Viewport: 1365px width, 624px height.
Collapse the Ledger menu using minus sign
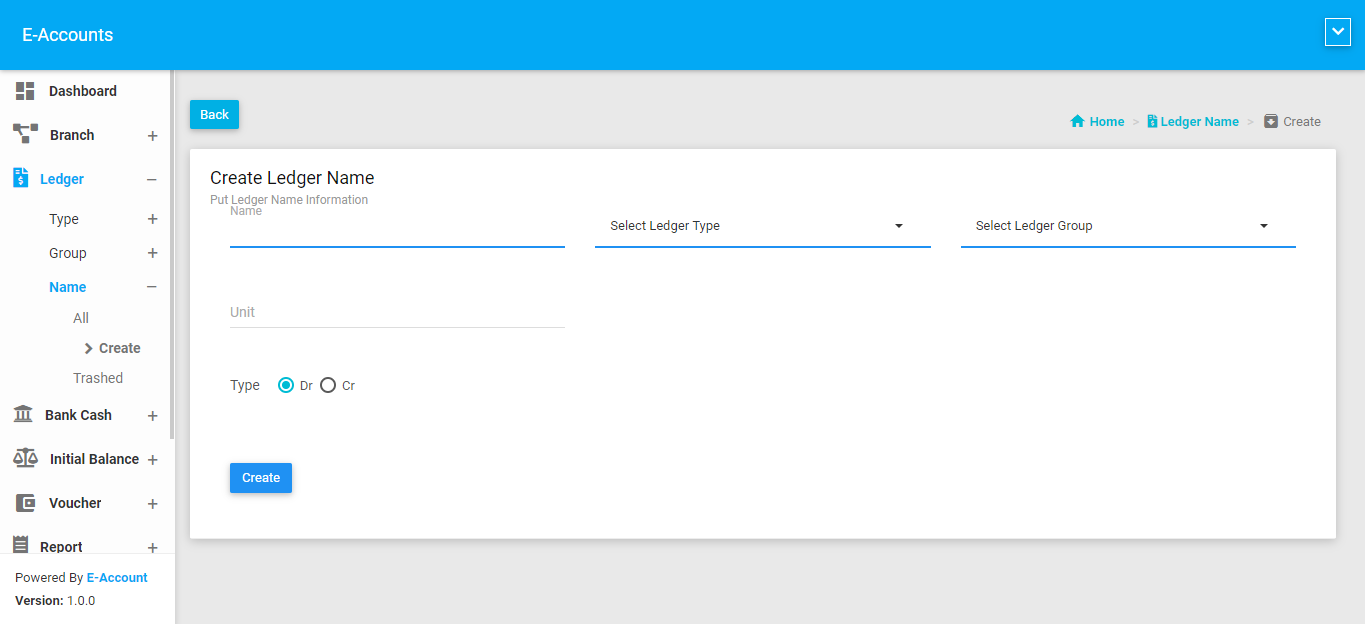click(152, 180)
